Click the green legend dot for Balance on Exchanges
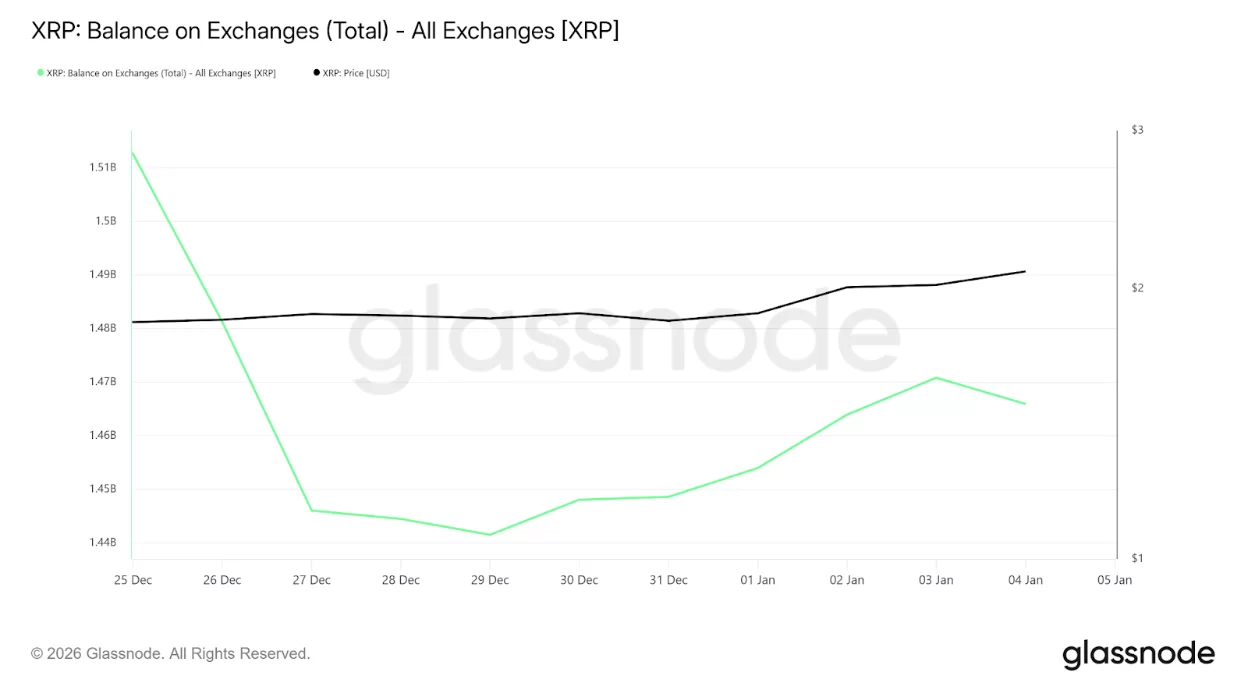Screen dimensions: 1254x684 [41, 73]
